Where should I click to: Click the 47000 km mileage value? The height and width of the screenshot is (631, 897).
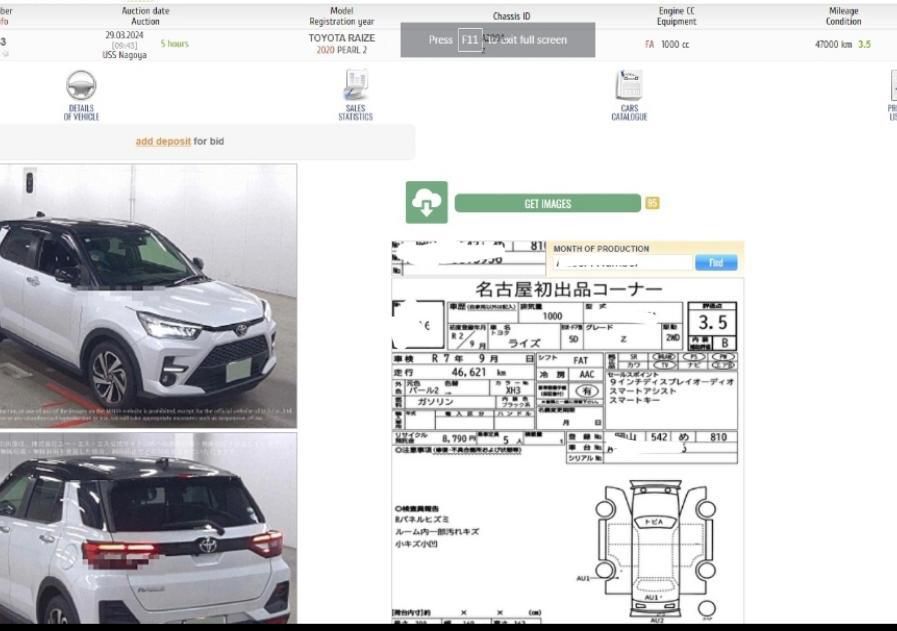834,44
